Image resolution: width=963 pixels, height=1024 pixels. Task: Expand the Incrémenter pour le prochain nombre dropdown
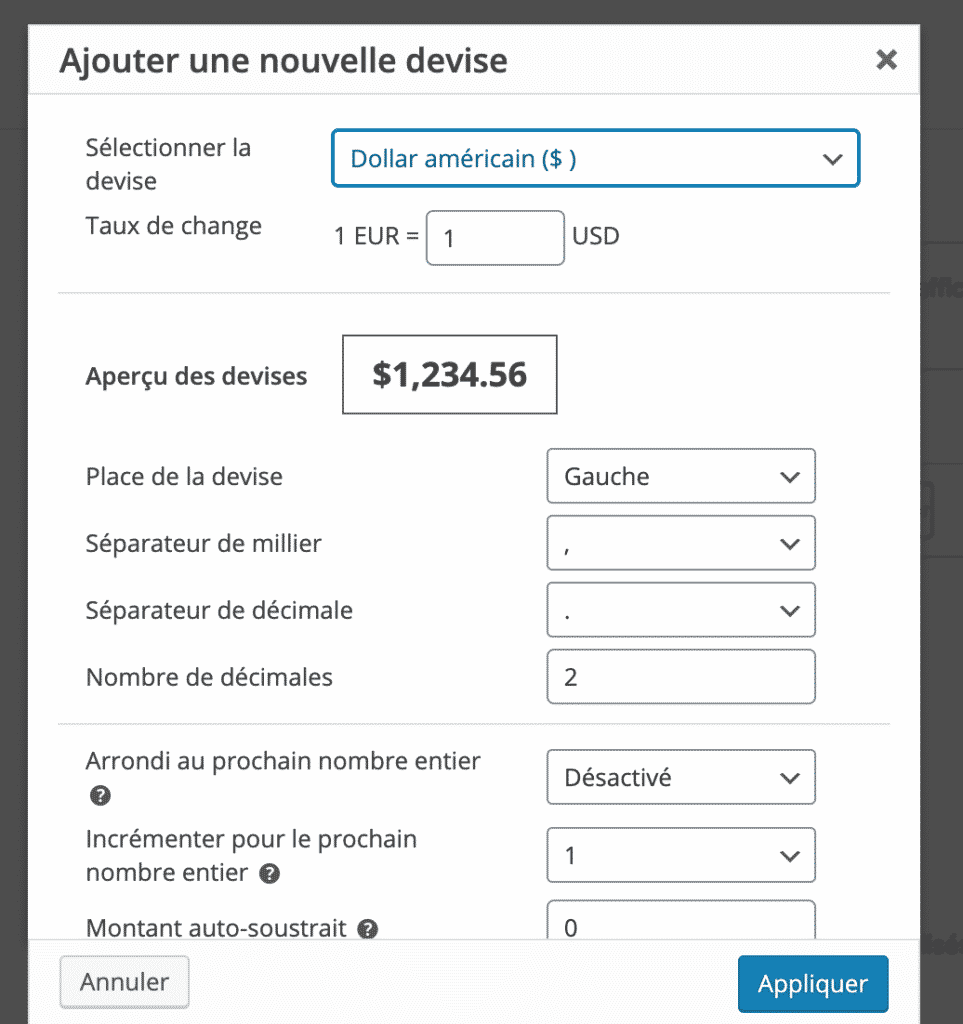[681, 855]
